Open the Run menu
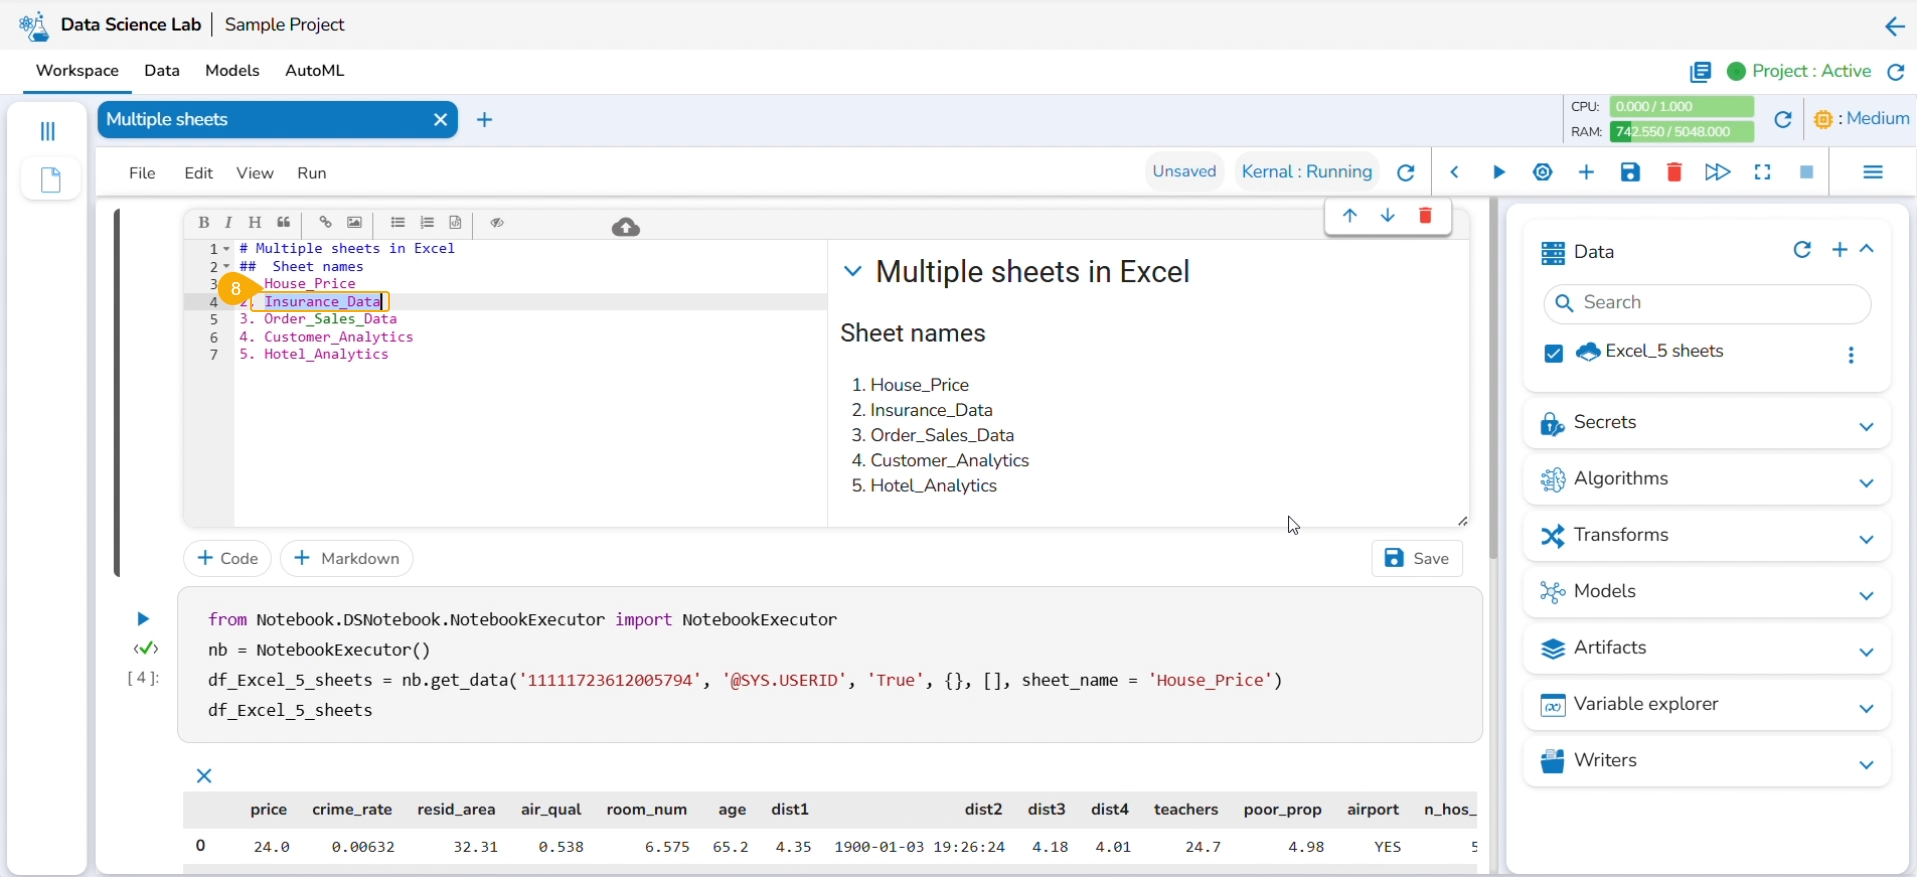 (312, 173)
